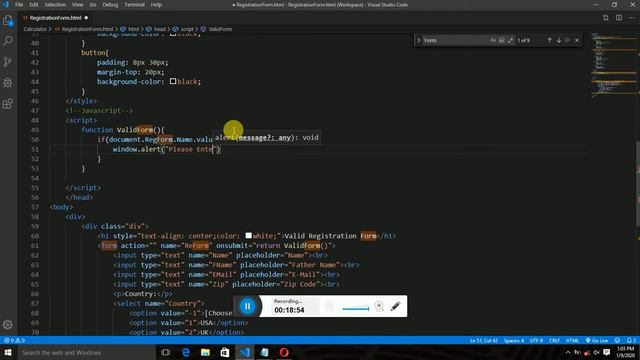This screenshot has height=360, width=640.
Task: Open the Debug menu
Action: pyautogui.click(x=110, y=4)
